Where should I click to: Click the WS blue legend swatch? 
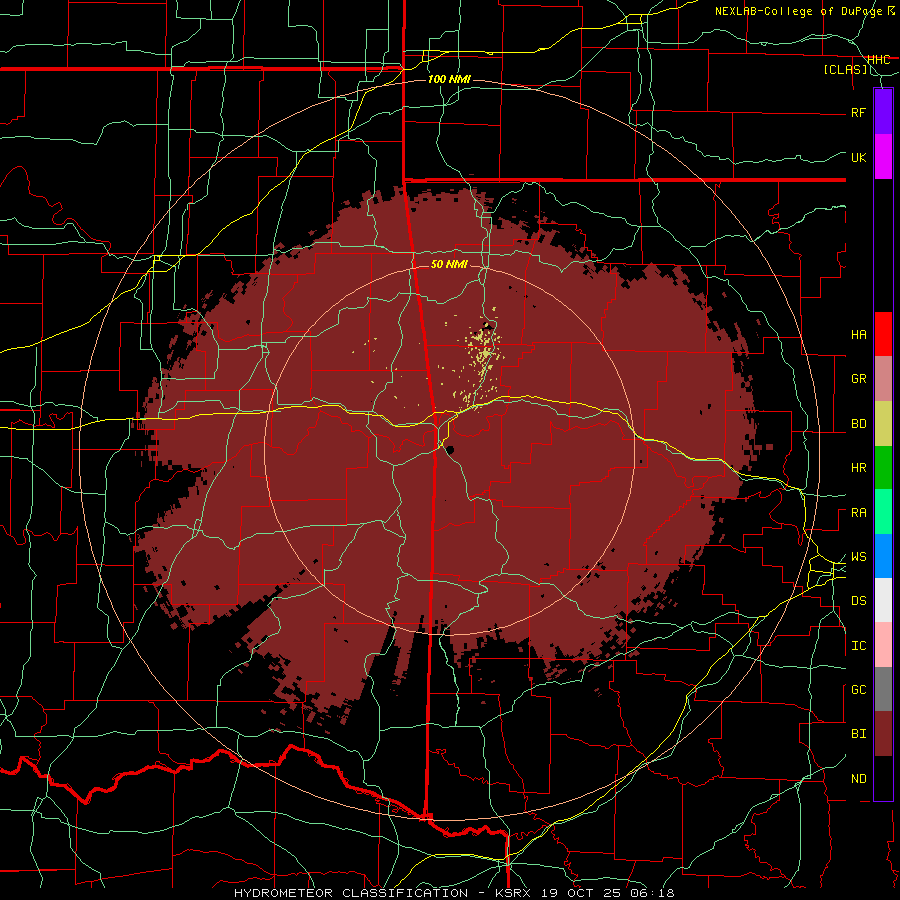[x=883, y=556]
